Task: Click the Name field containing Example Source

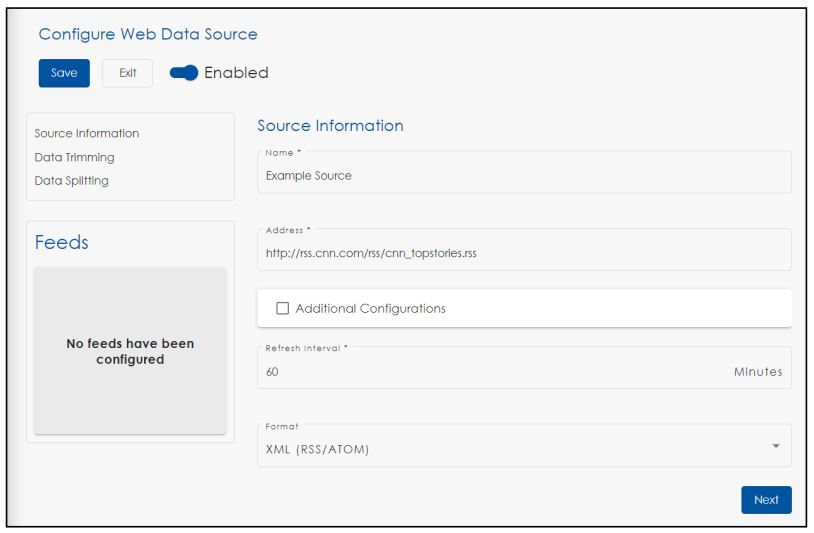Action: point(524,172)
